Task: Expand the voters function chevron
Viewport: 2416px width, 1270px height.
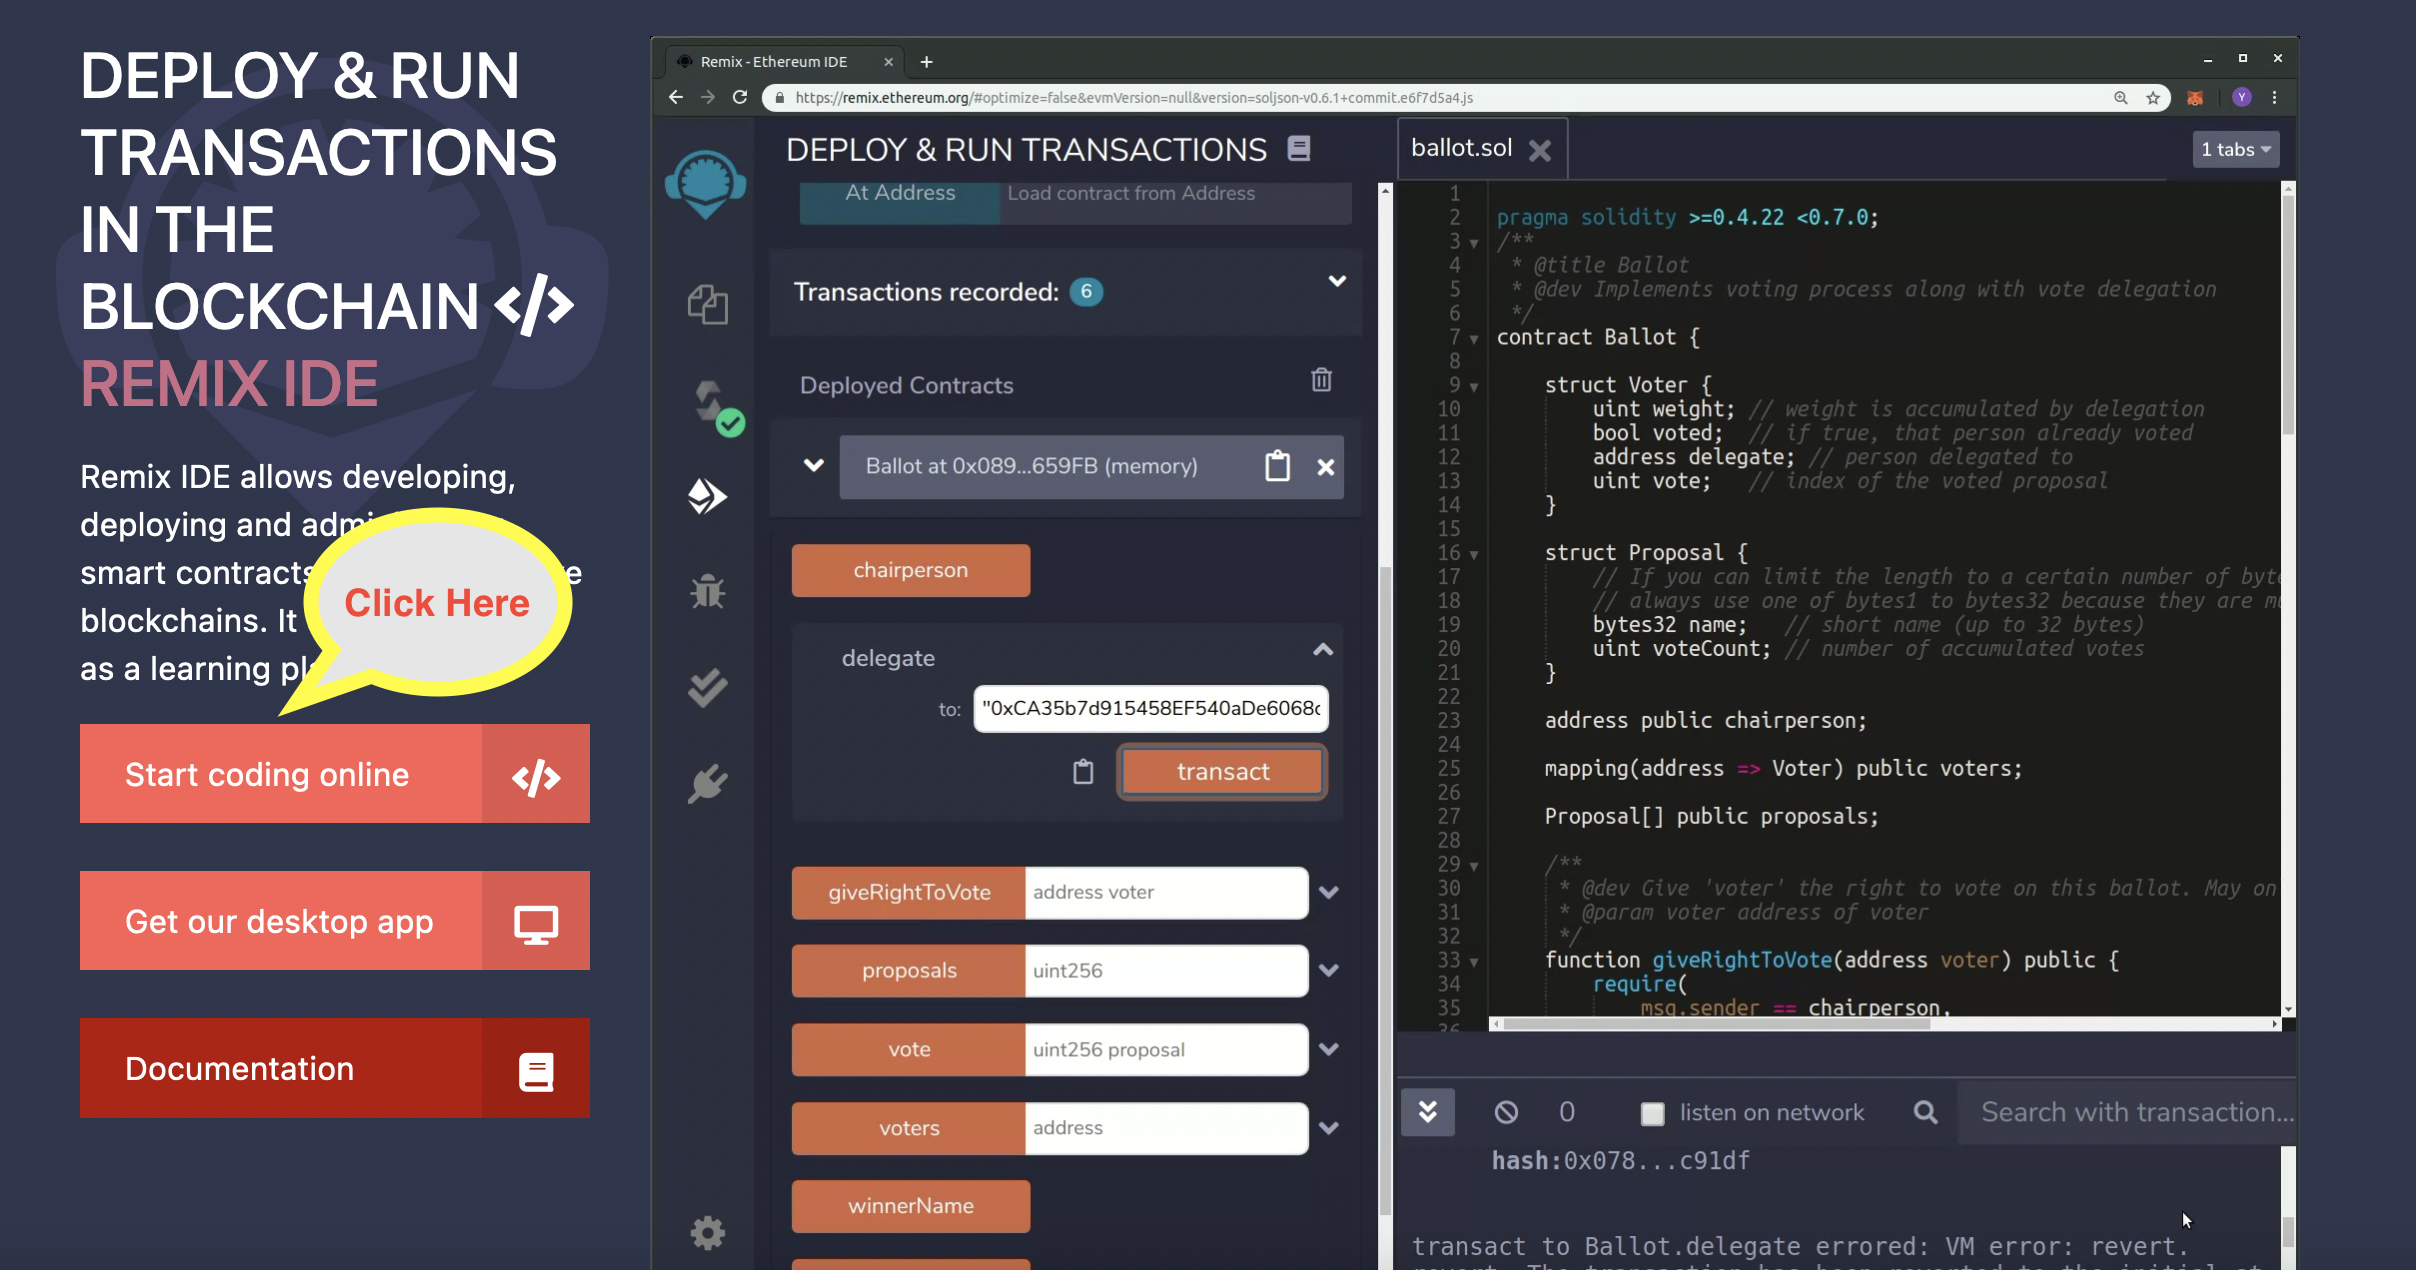Action: click(x=1329, y=1128)
